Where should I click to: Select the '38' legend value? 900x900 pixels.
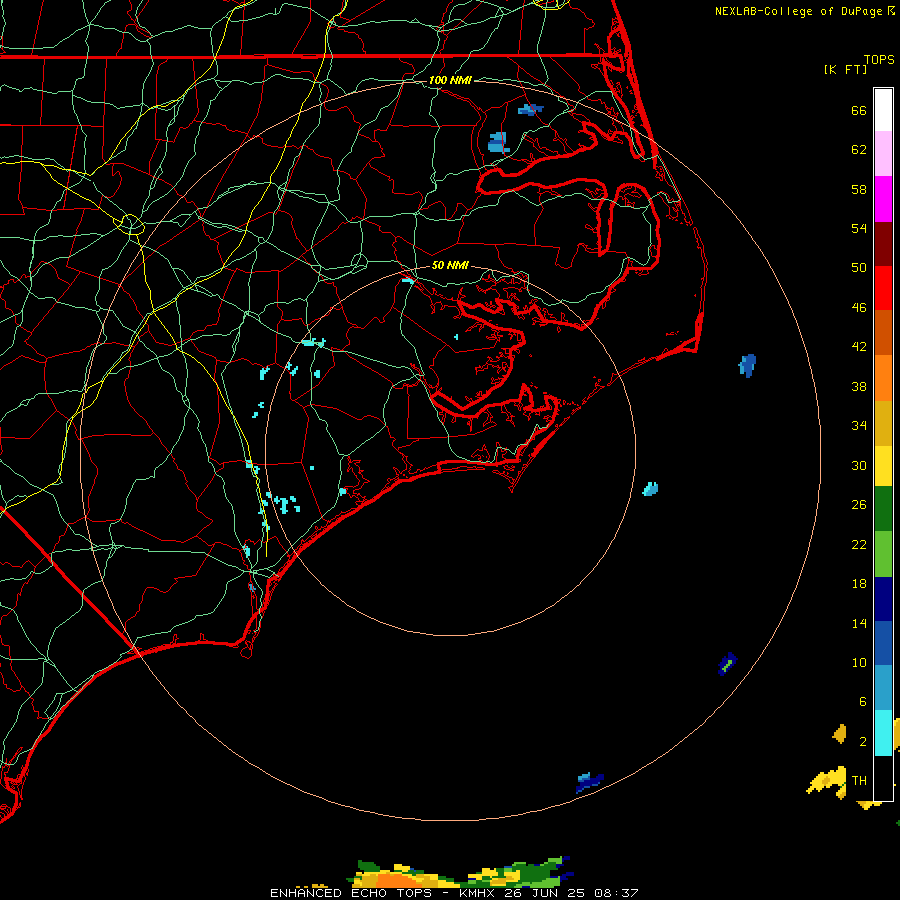pos(859,386)
